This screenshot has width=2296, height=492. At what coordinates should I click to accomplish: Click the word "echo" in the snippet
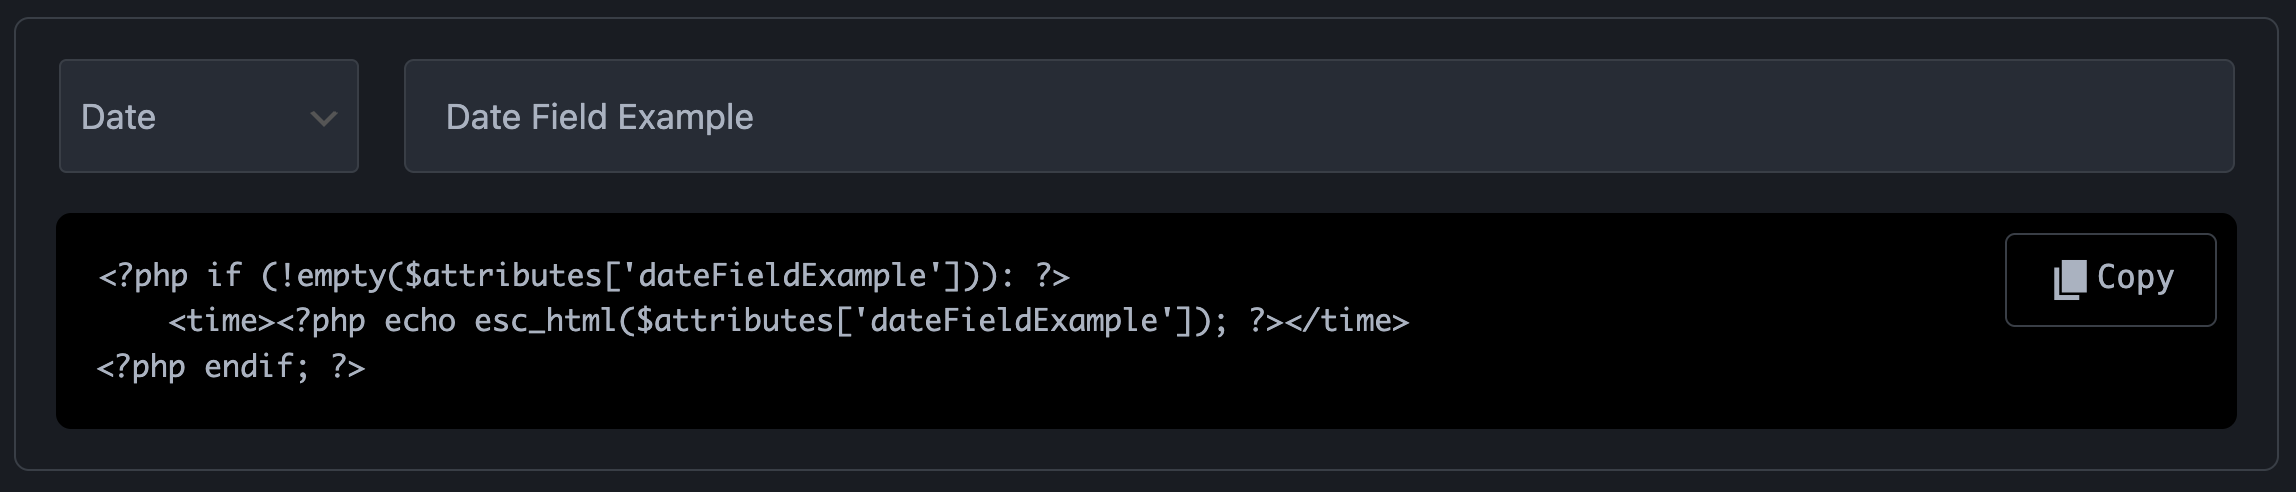420,321
